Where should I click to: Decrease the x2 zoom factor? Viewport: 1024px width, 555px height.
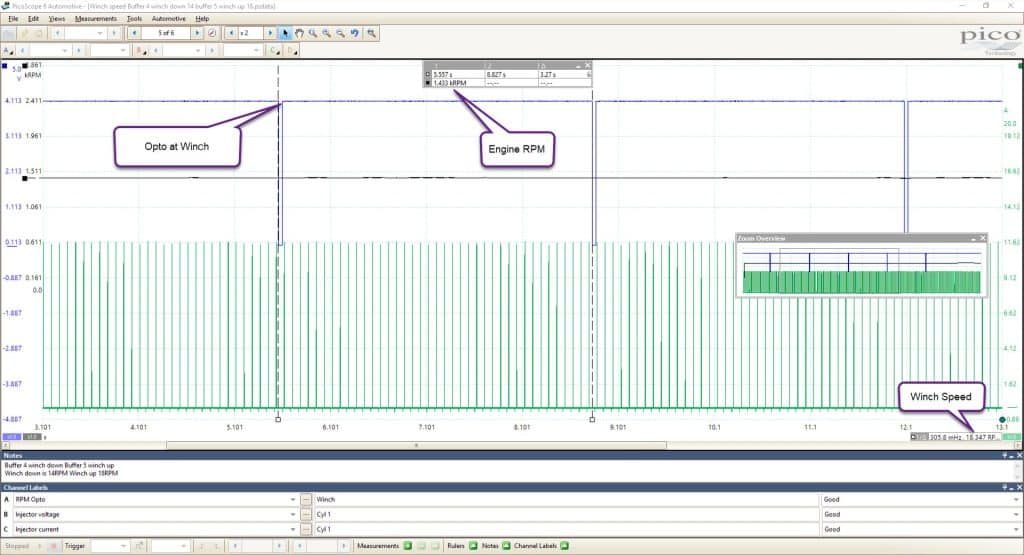coord(231,33)
